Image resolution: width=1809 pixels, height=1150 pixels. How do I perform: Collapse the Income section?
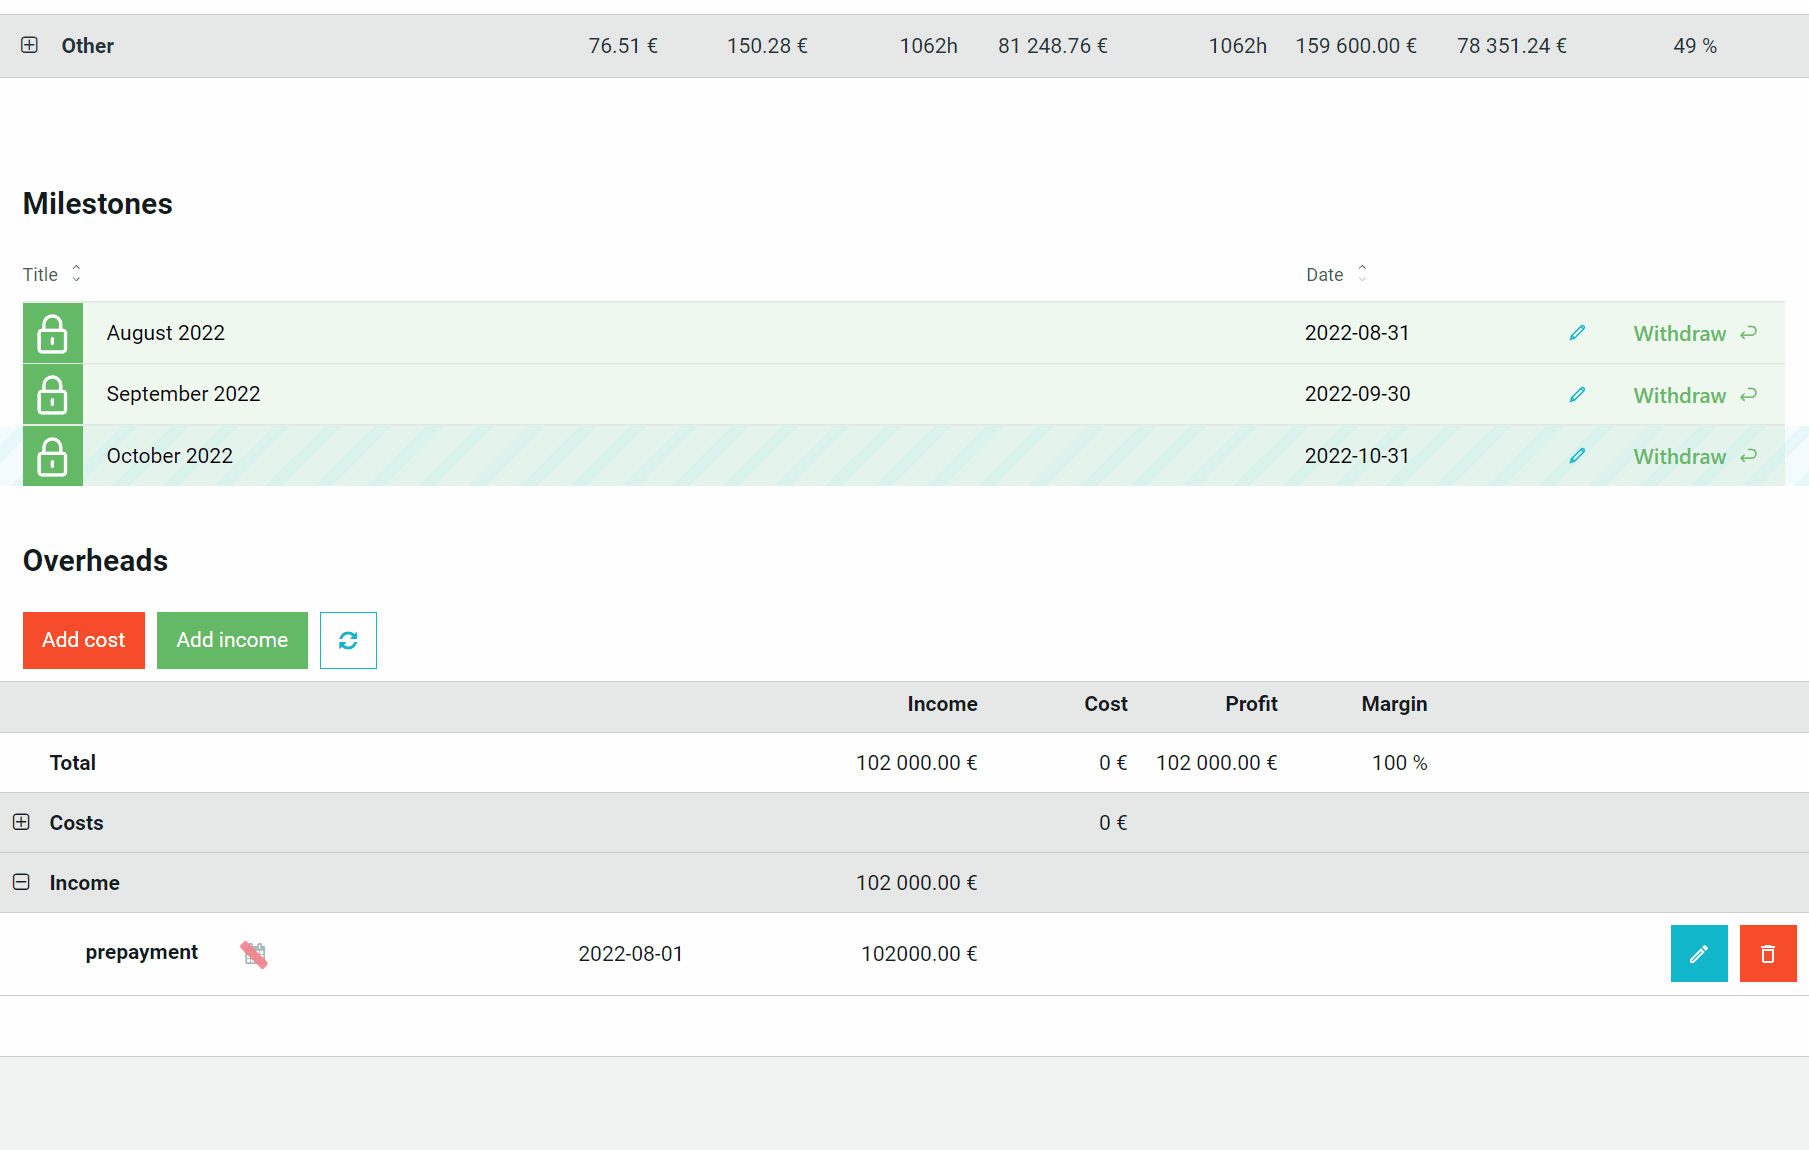pyautogui.click(x=21, y=882)
